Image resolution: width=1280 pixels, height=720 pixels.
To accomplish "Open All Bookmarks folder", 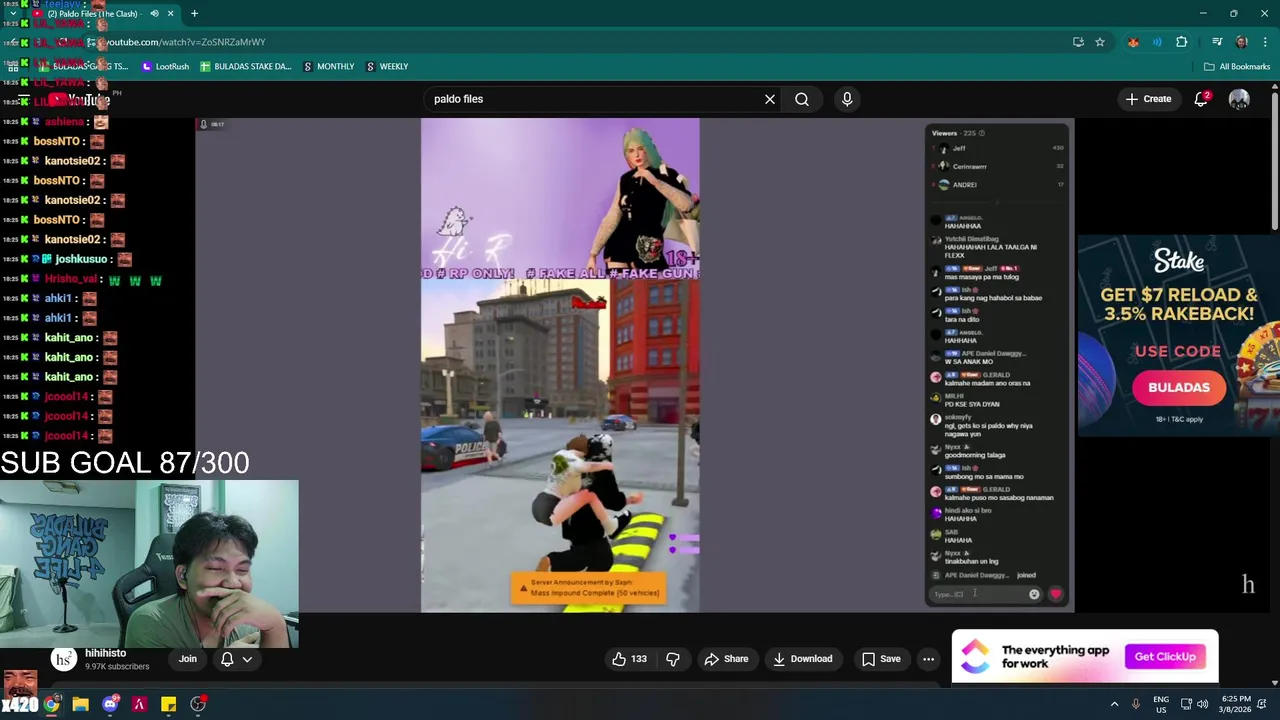I will tap(1237, 67).
